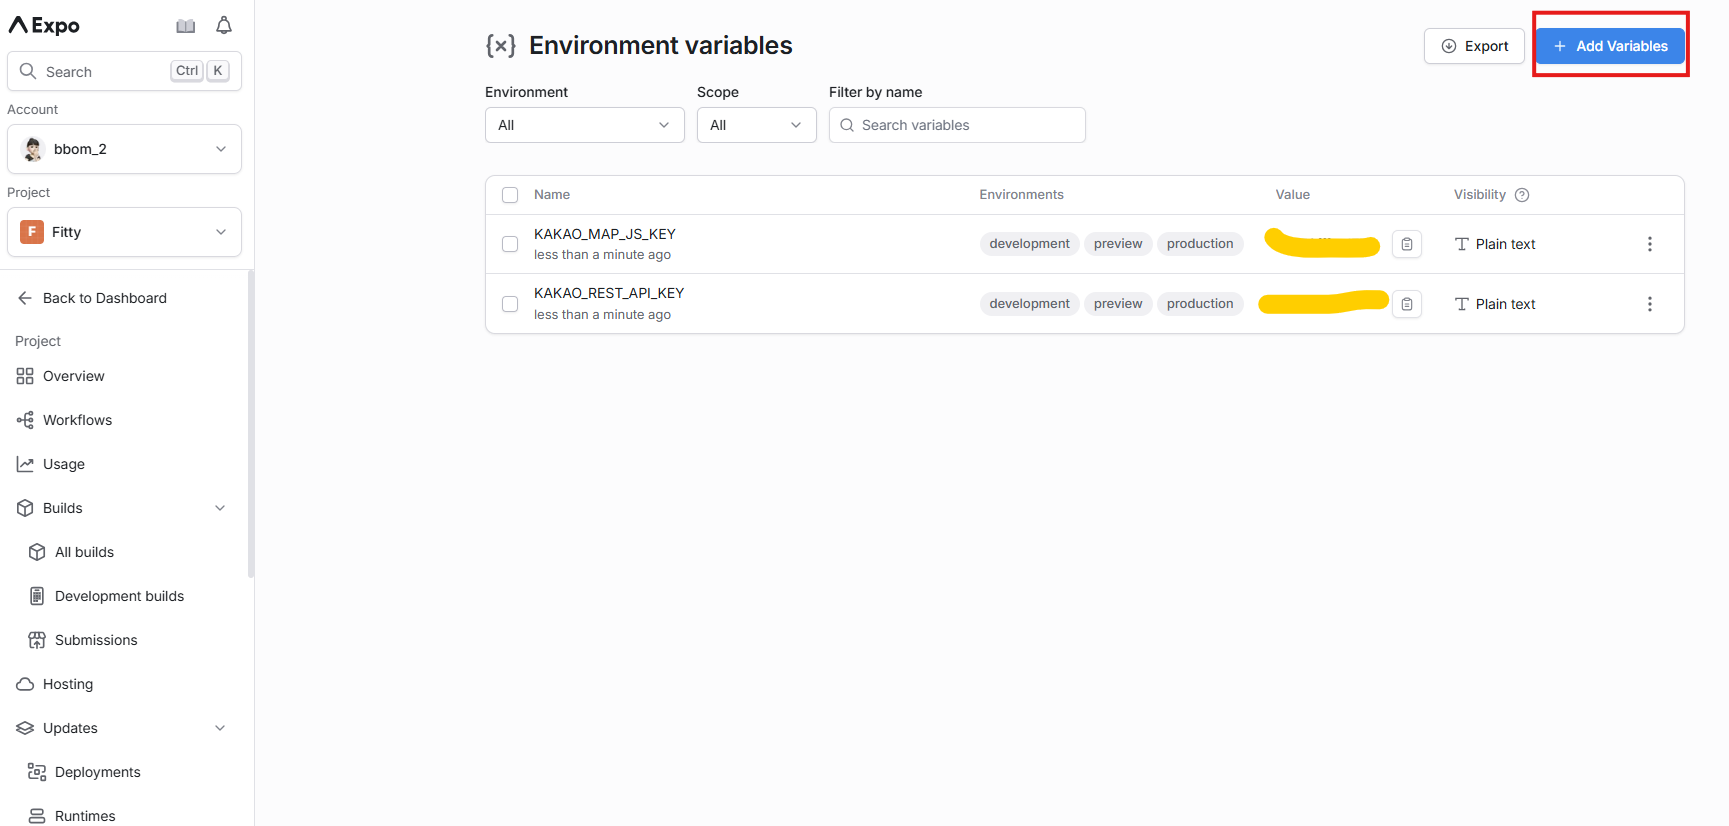Click development tag on KAKAO_REST_API_KEY row

[1030, 304]
